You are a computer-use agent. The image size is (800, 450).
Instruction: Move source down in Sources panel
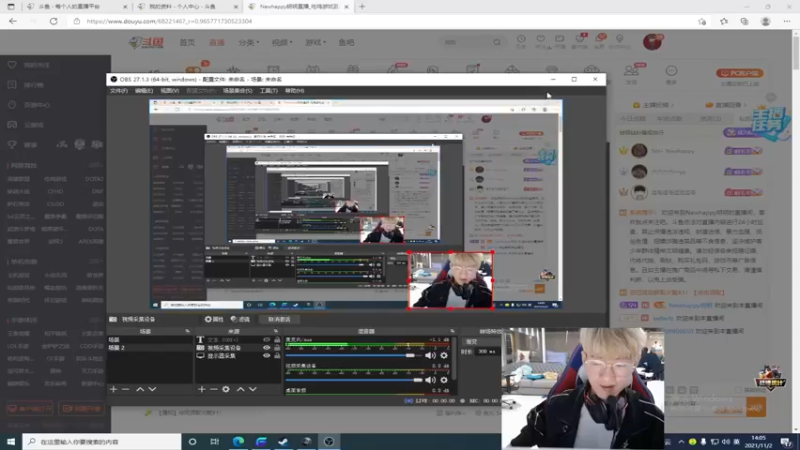[253, 389]
